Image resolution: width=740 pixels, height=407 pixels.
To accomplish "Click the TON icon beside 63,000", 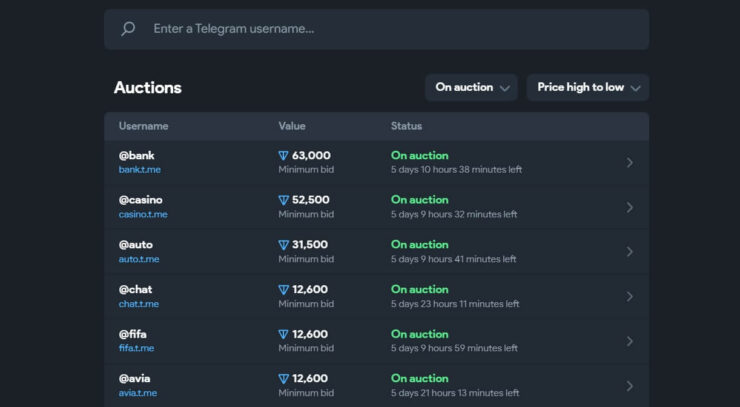I will (x=283, y=156).
